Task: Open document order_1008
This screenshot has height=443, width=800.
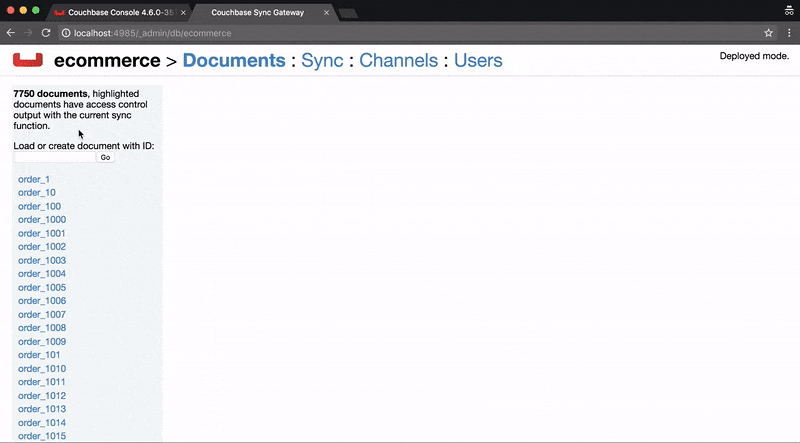Action: 42,328
